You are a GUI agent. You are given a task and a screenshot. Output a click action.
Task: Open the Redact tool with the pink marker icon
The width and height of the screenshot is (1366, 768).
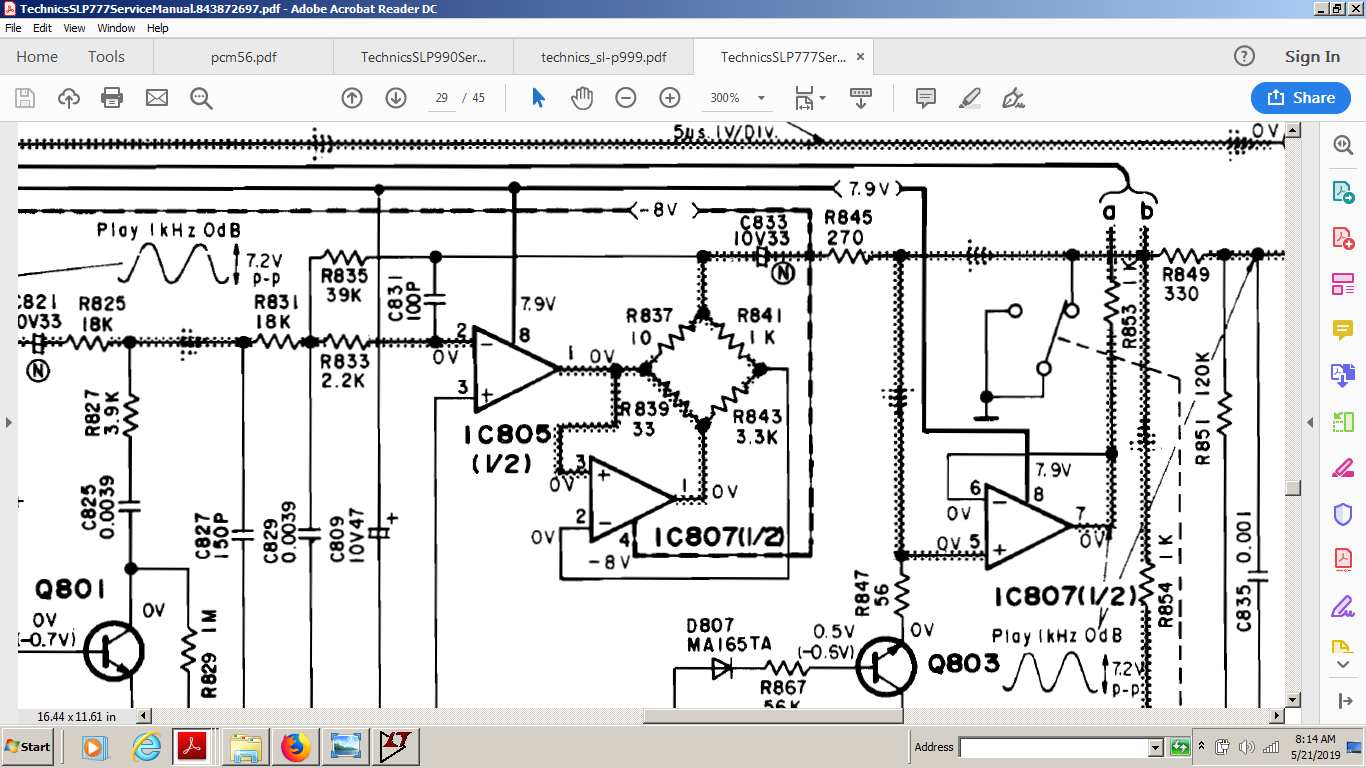[1342, 468]
